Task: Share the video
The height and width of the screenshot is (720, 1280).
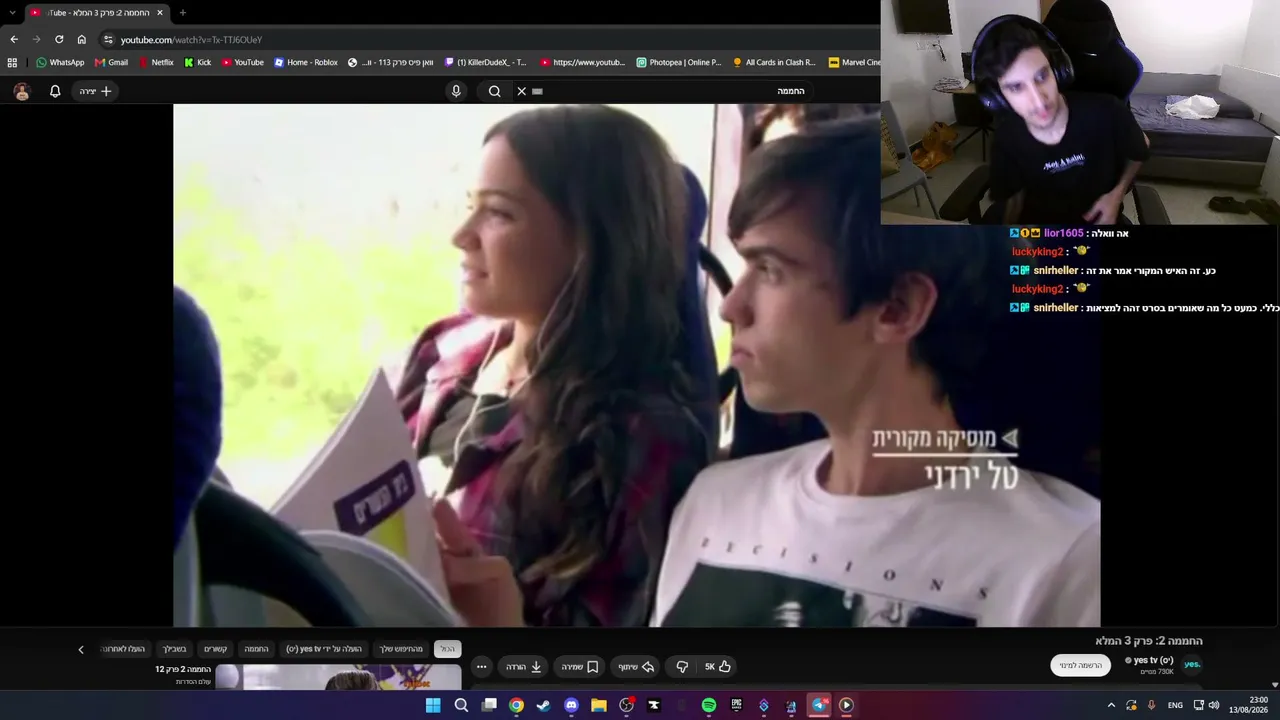Action: click(635, 667)
